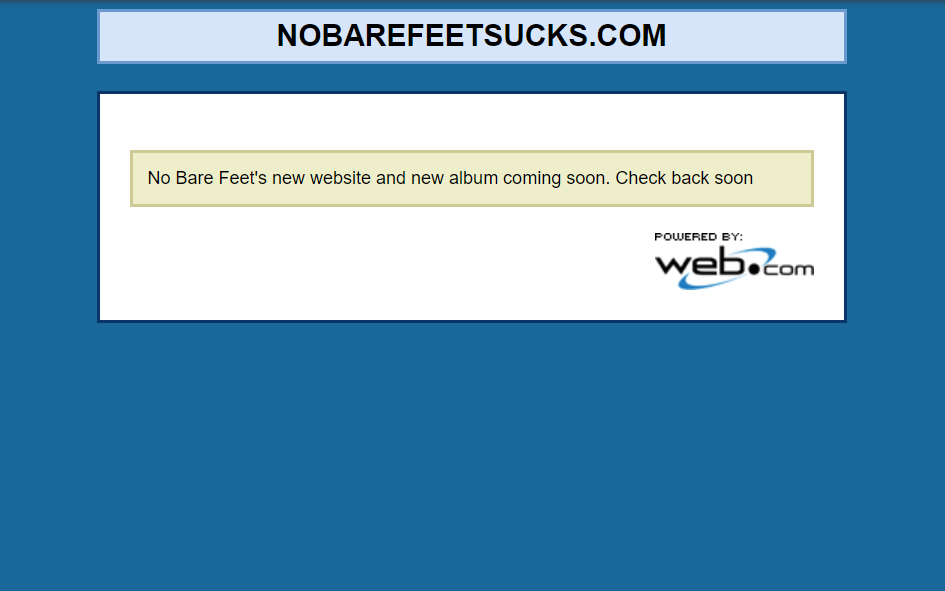
Task: Click the black dot in web.com logo
Action: [753, 269]
